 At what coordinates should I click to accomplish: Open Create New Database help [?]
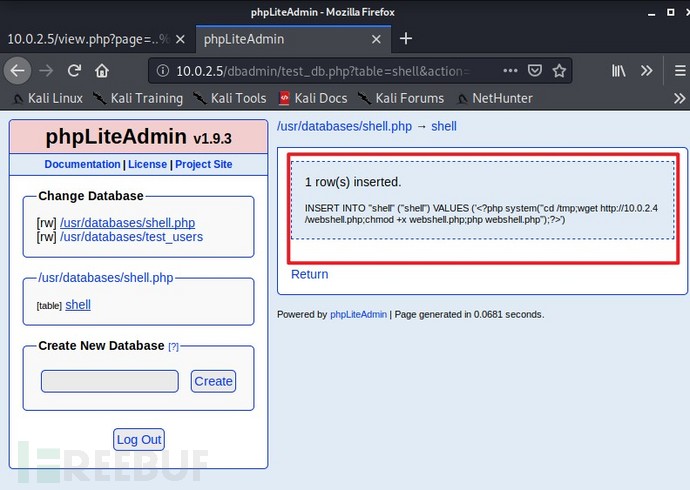click(173, 347)
